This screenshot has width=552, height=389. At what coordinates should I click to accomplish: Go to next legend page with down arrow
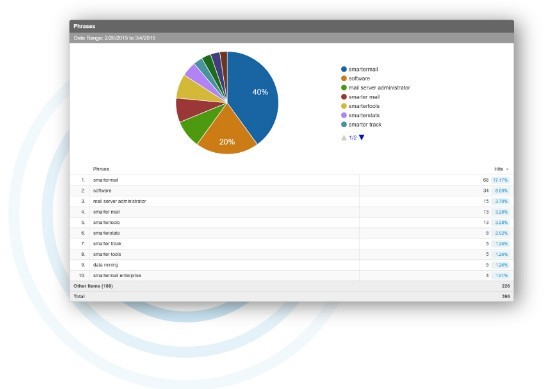pyautogui.click(x=362, y=138)
